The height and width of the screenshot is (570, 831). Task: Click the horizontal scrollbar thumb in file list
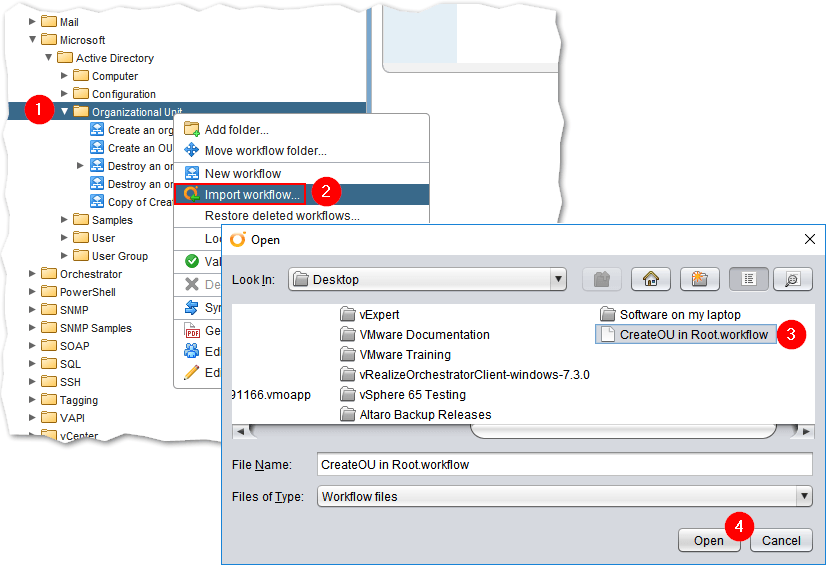(x=623, y=431)
